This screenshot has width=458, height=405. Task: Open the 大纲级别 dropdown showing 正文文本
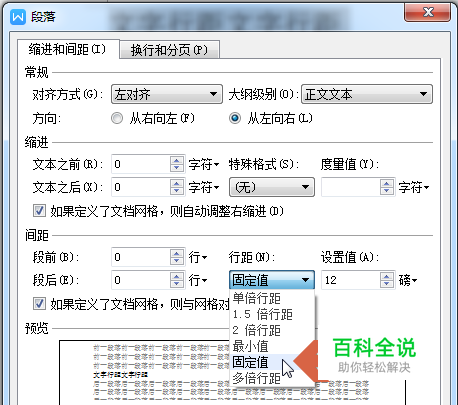[367, 94]
